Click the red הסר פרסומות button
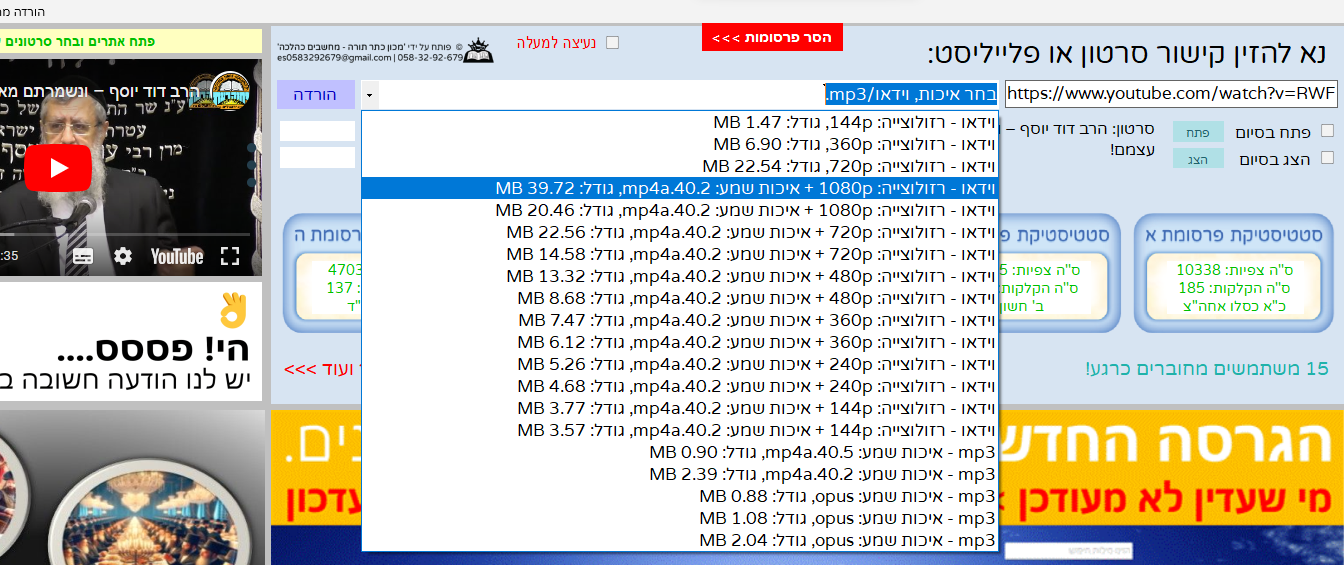The image size is (1344, 565). pos(772,37)
